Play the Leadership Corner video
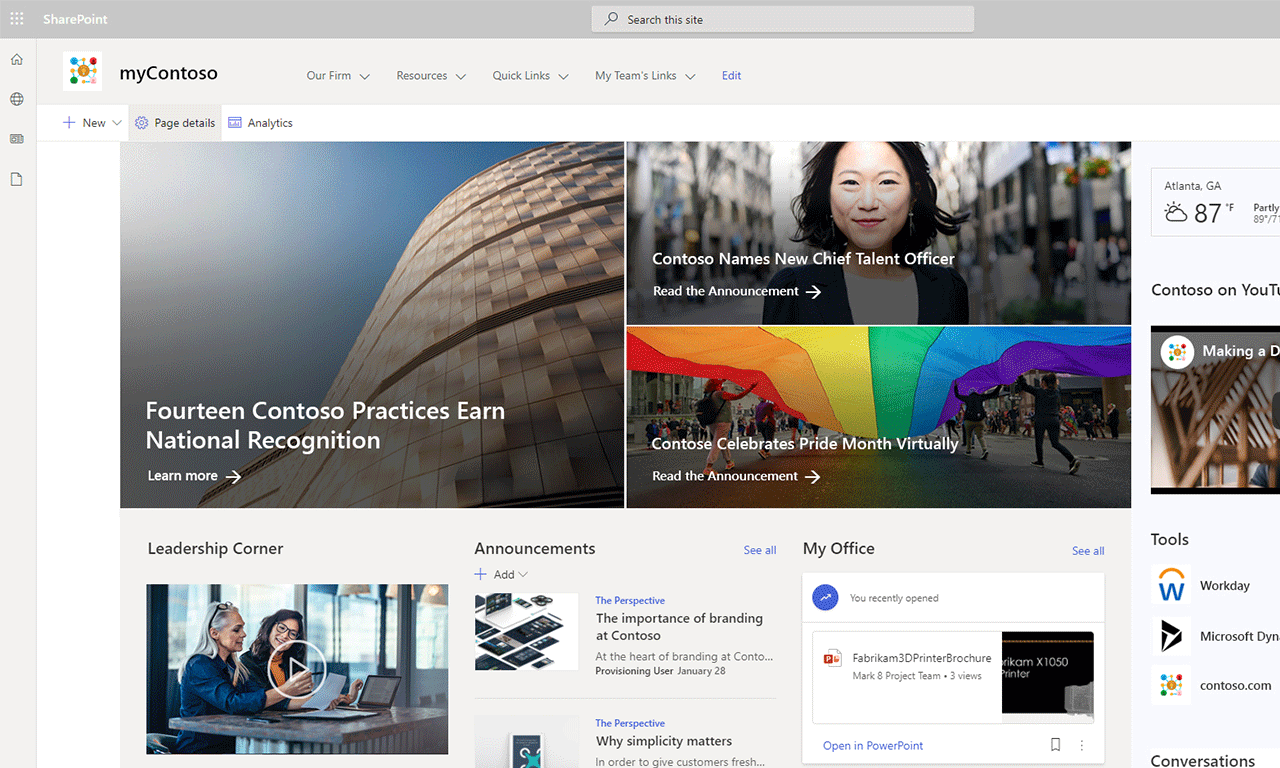 [297, 668]
